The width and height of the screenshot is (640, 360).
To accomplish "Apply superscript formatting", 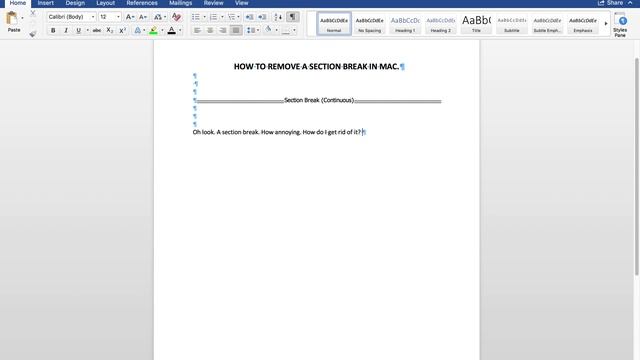I will point(122,30).
